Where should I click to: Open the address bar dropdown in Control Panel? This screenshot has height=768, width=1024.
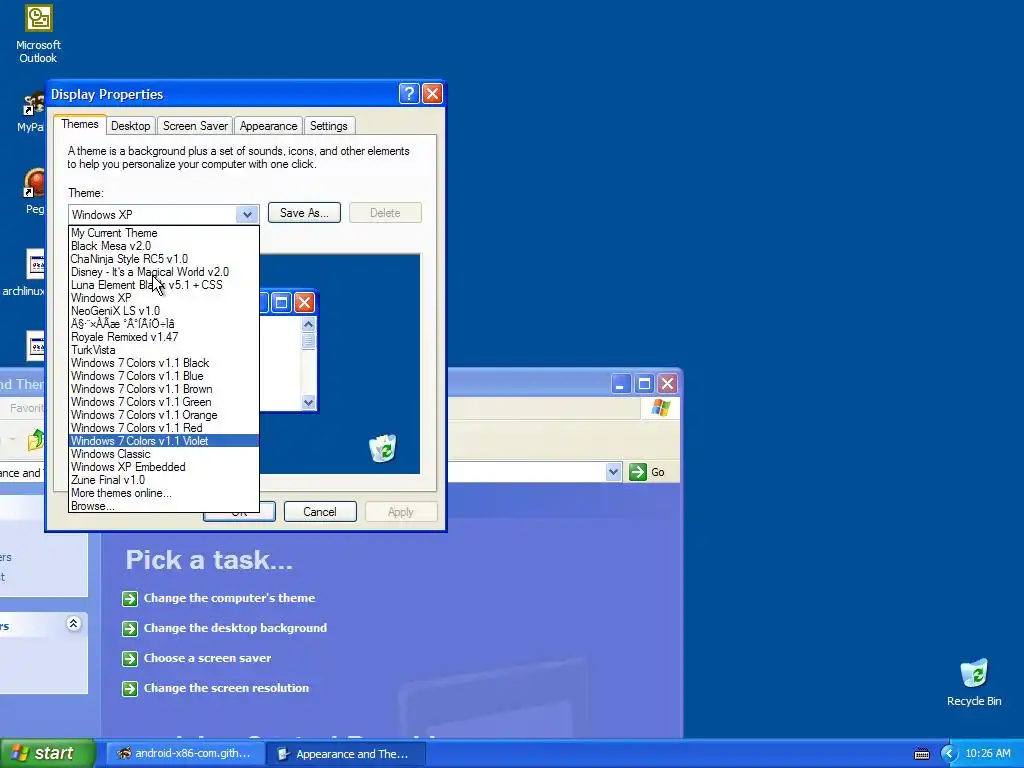click(x=613, y=472)
